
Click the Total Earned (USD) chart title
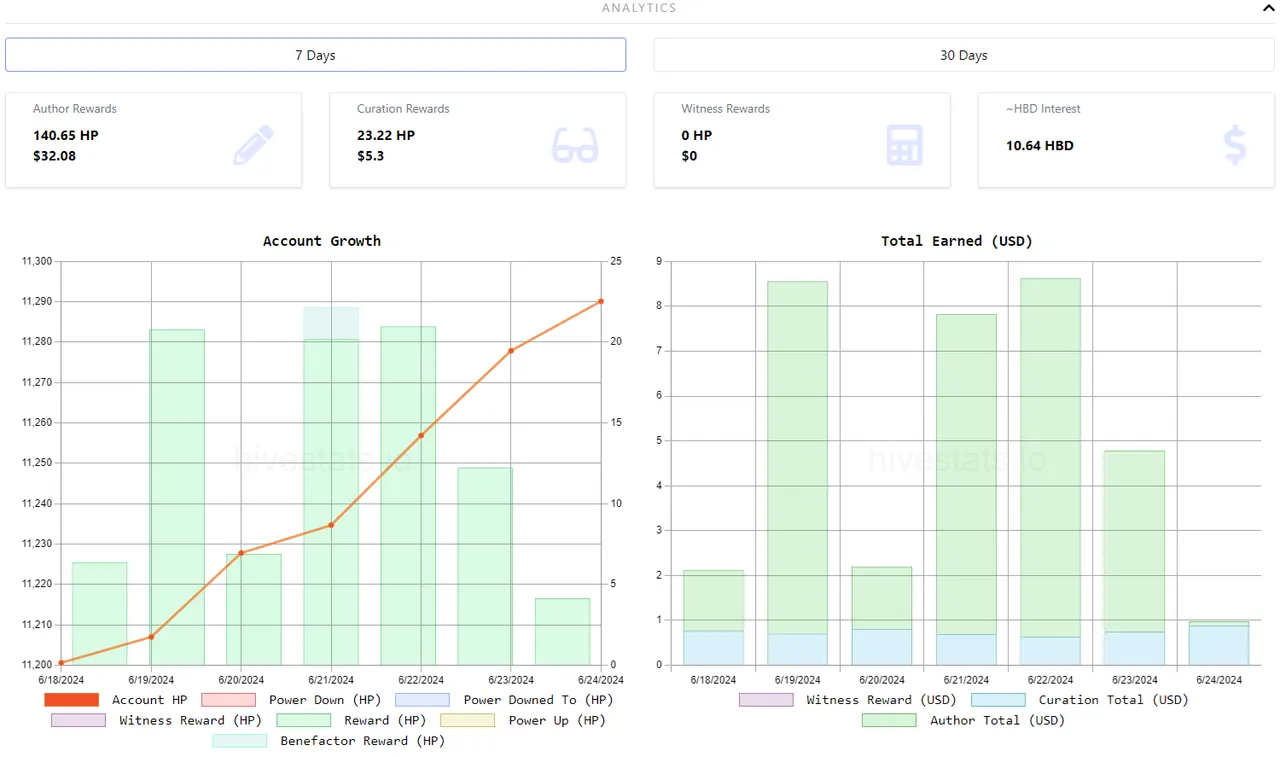tap(957, 241)
